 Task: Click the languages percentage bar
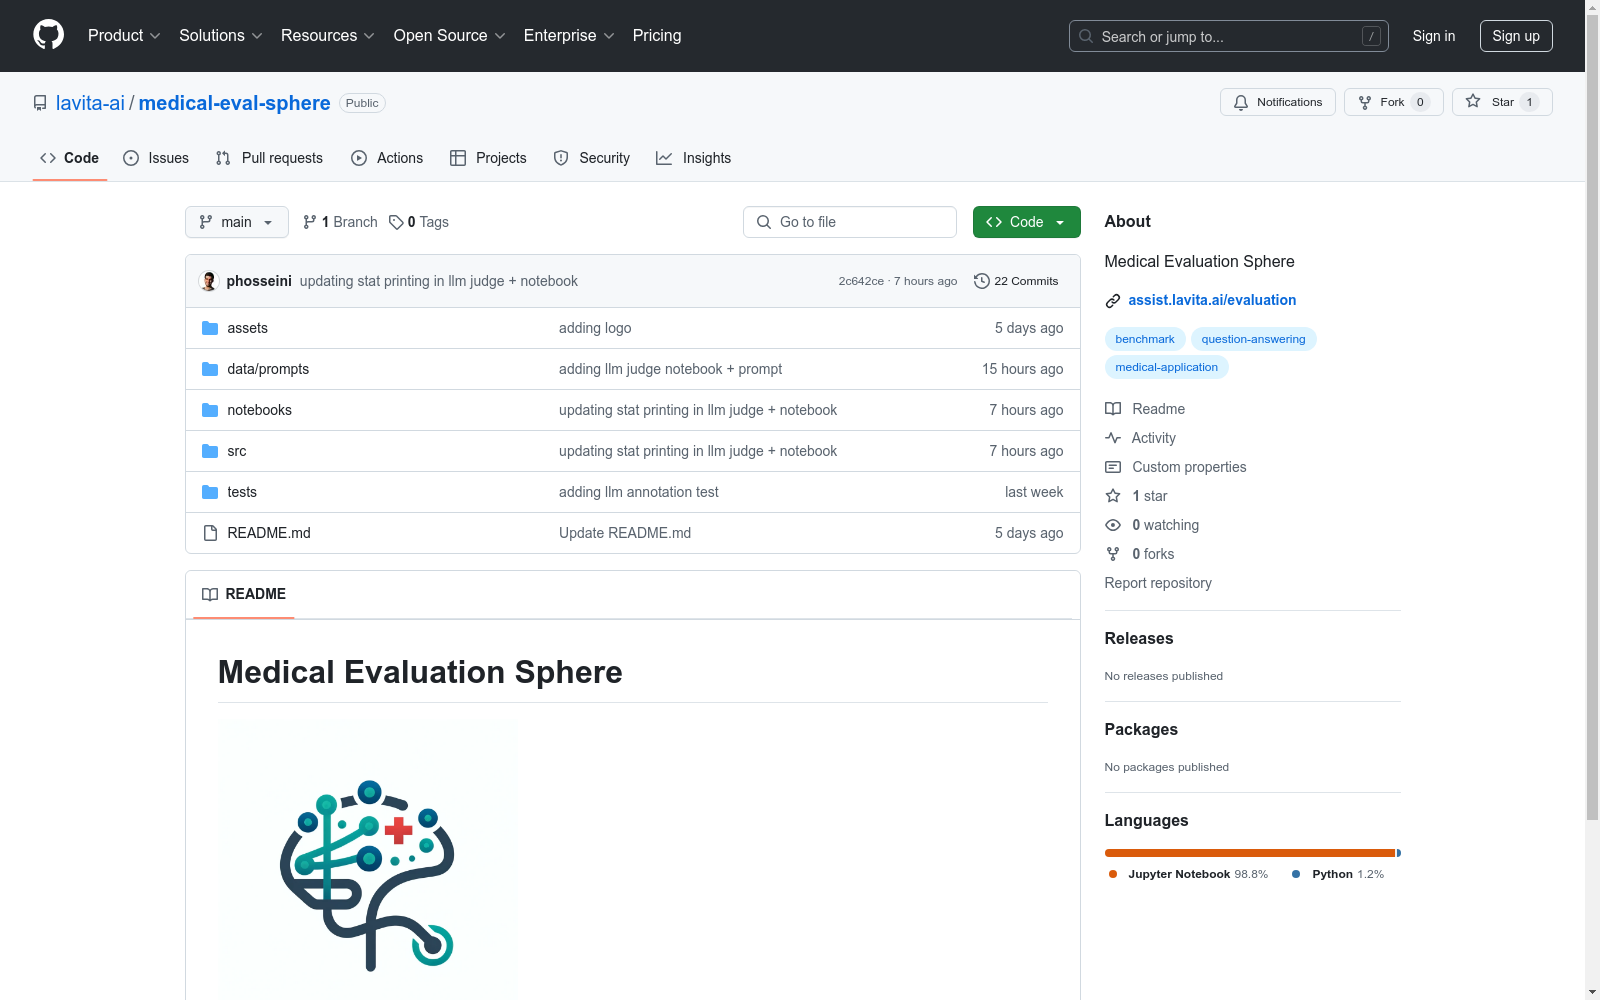tap(1253, 853)
